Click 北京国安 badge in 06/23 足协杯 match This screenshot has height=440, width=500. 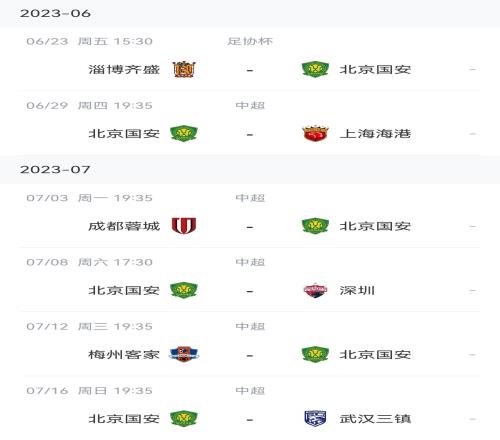pyautogui.click(x=315, y=69)
